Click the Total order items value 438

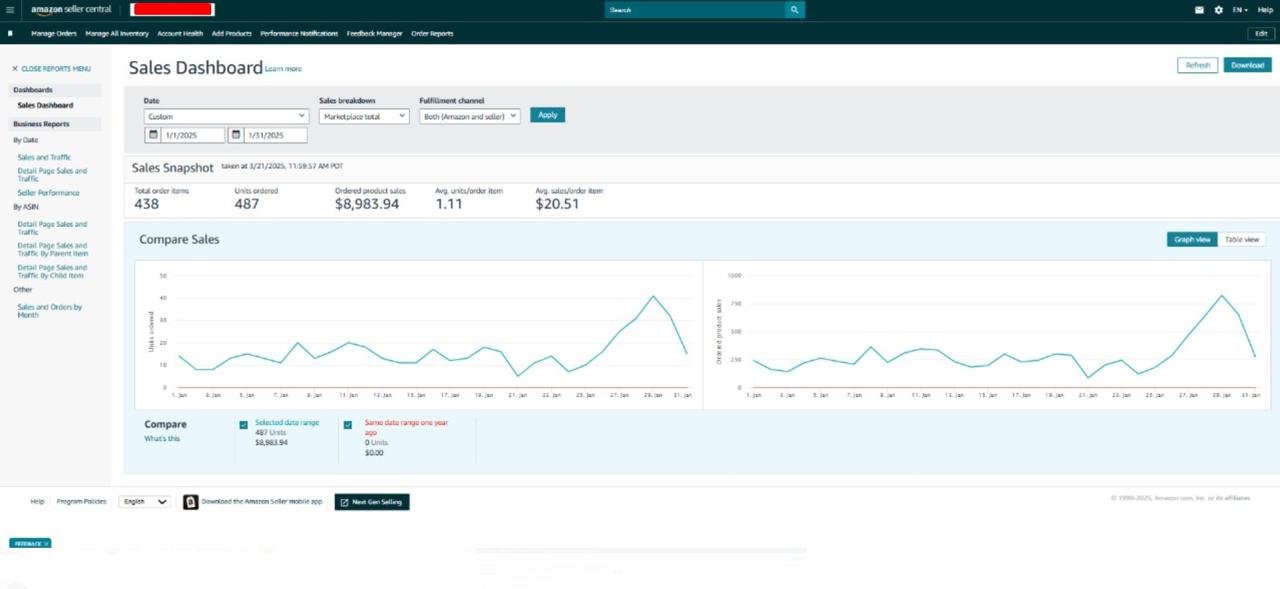[147, 204]
